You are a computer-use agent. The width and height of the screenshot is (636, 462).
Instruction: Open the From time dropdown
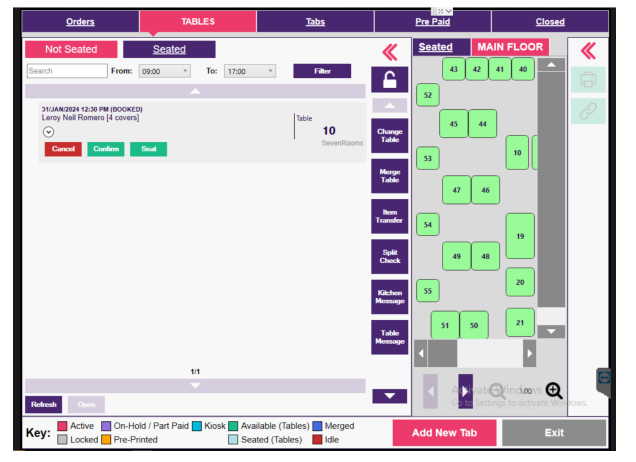tap(165, 71)
